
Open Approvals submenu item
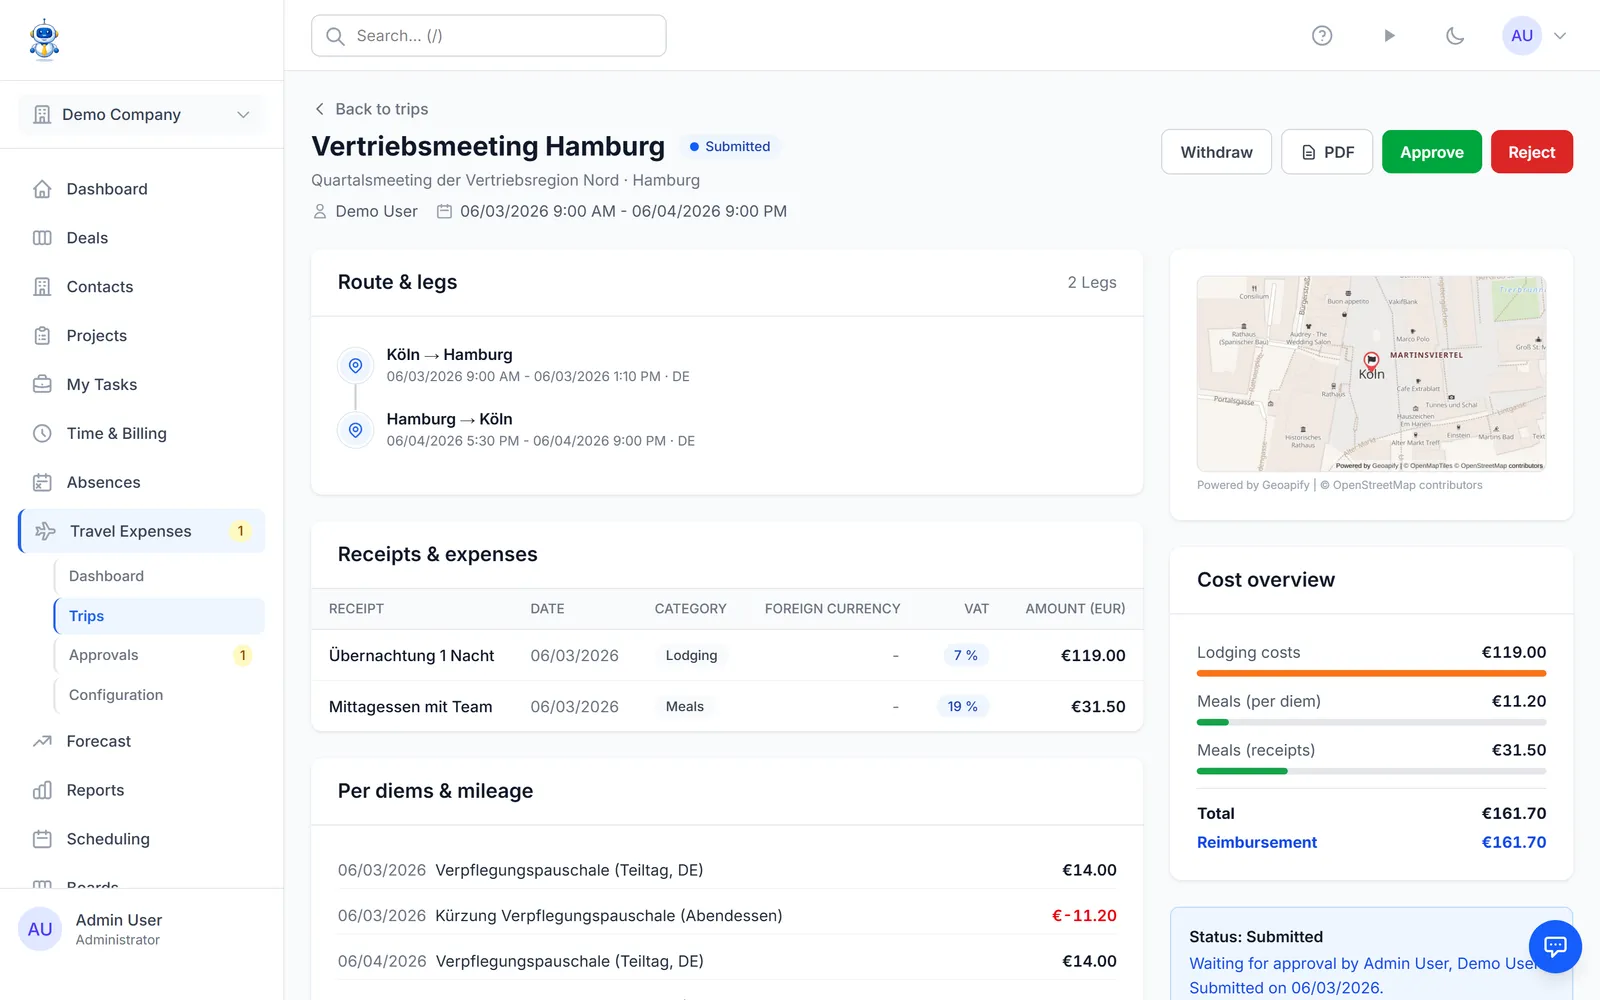159,656
